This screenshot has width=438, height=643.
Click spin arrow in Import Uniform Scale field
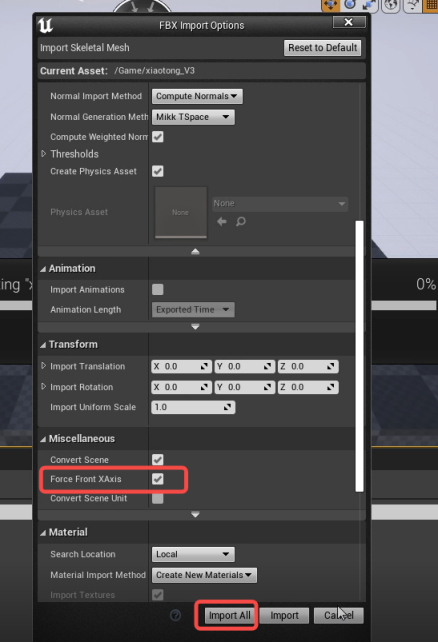(x=227, y=407)
